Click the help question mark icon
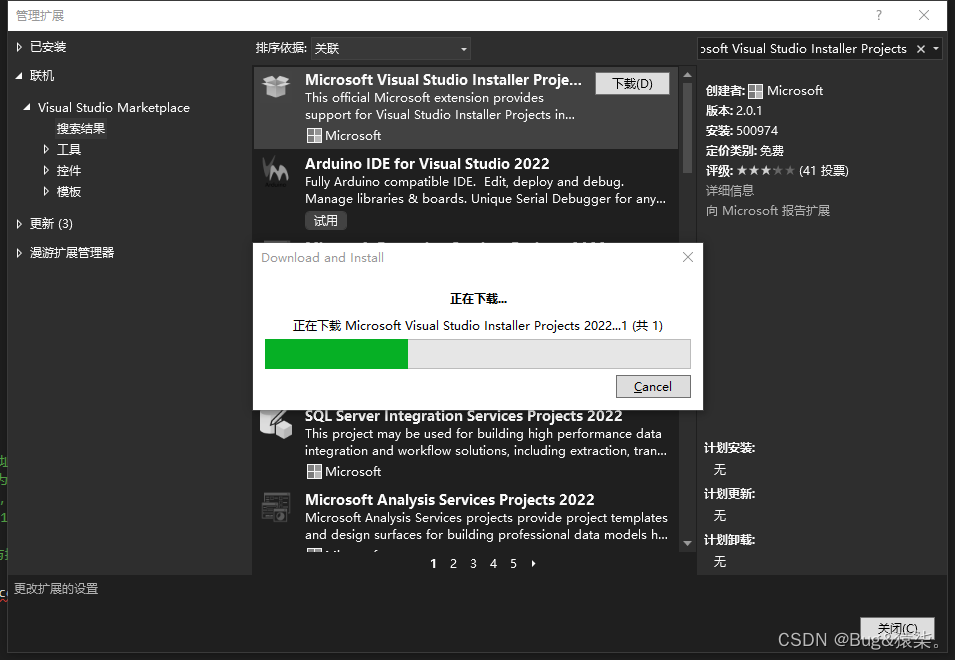This screenshot has height=660, width=955. 878,15
